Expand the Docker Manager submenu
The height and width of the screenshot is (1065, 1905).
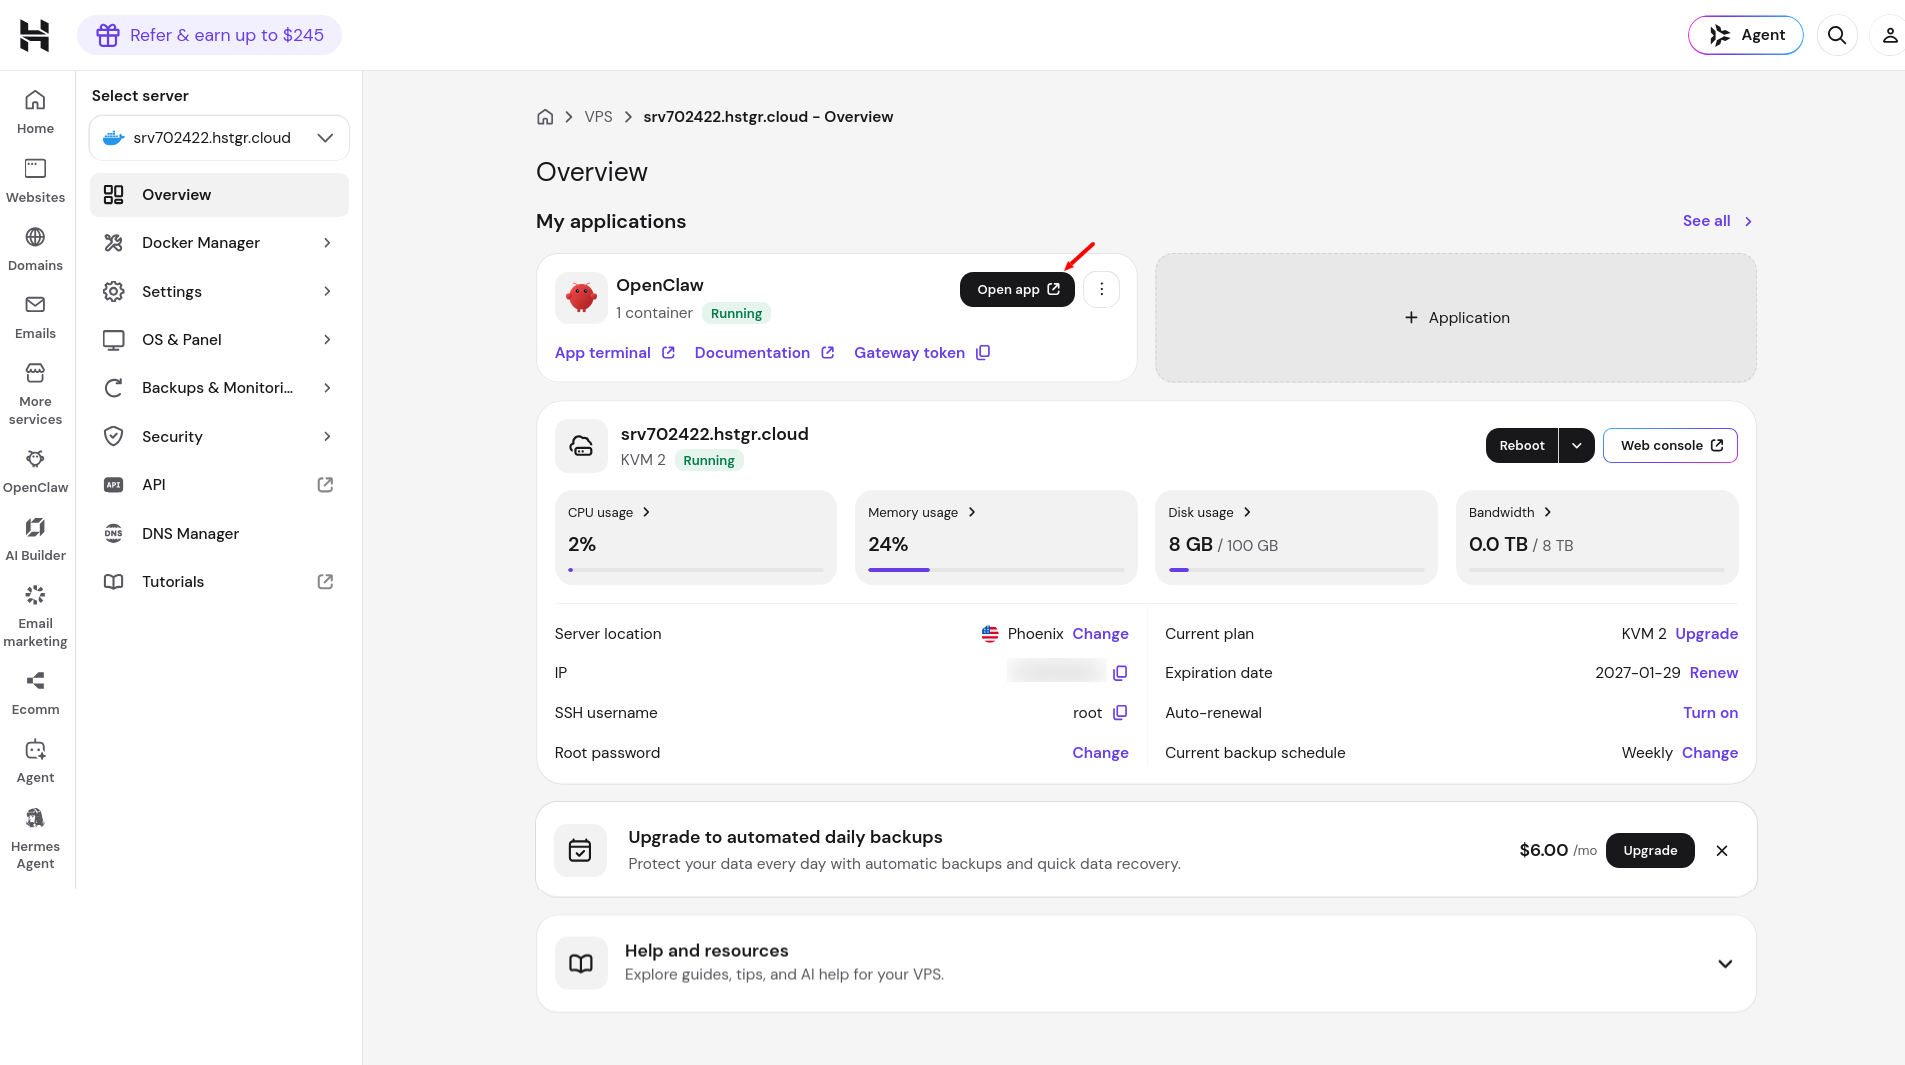[327, 243]
